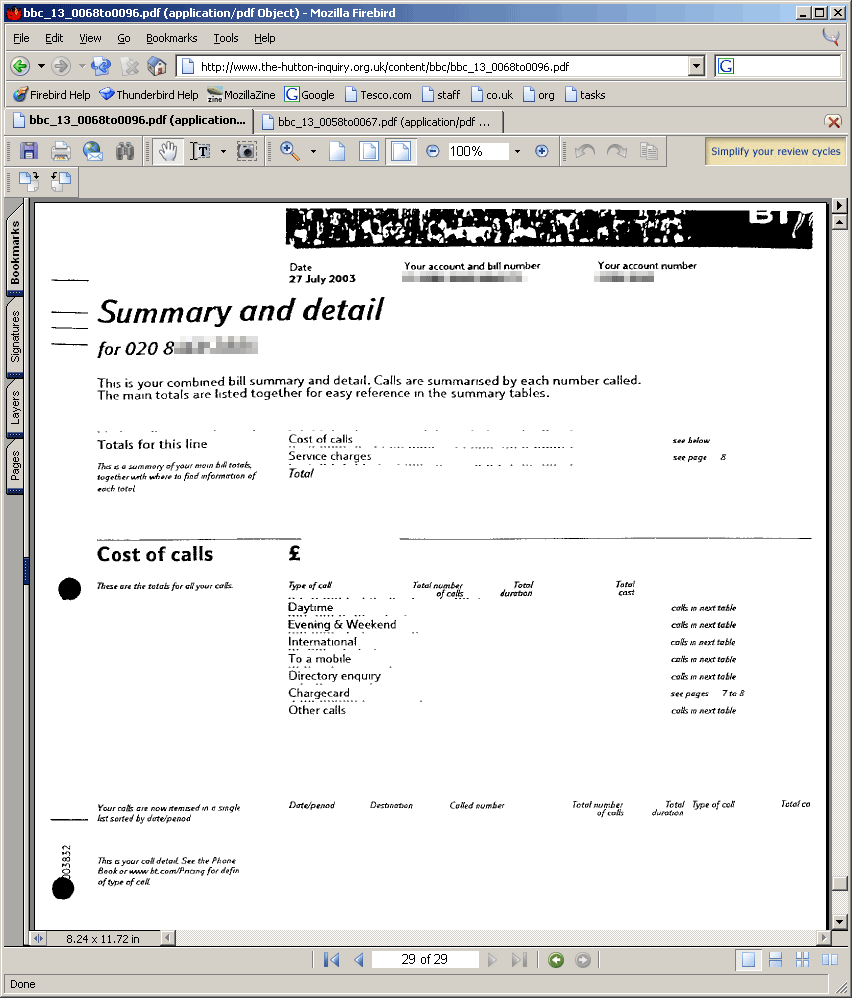
Task: Enable Single Page layout view
Action: point(747,960)
